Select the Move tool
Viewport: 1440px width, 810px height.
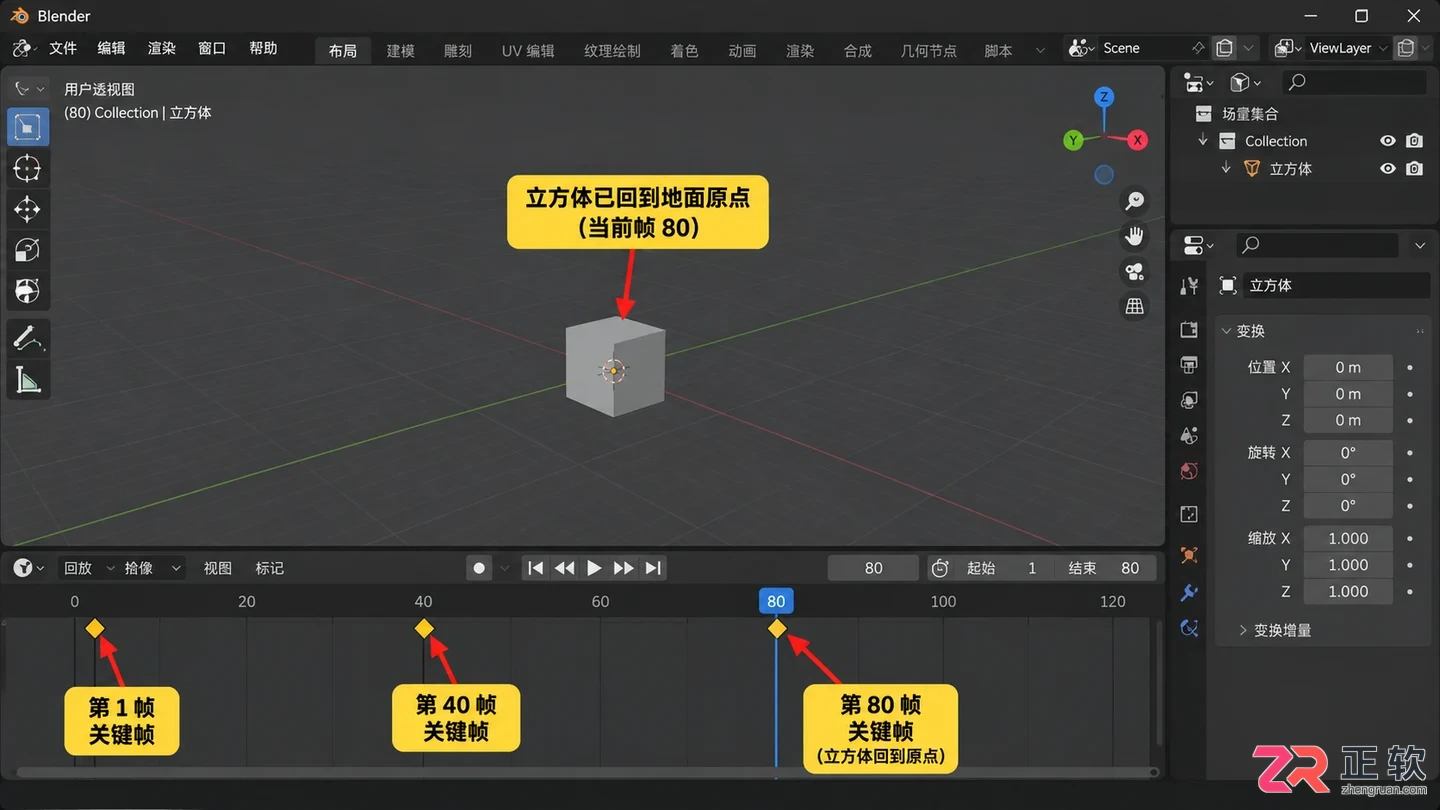[x=27, y=209]
